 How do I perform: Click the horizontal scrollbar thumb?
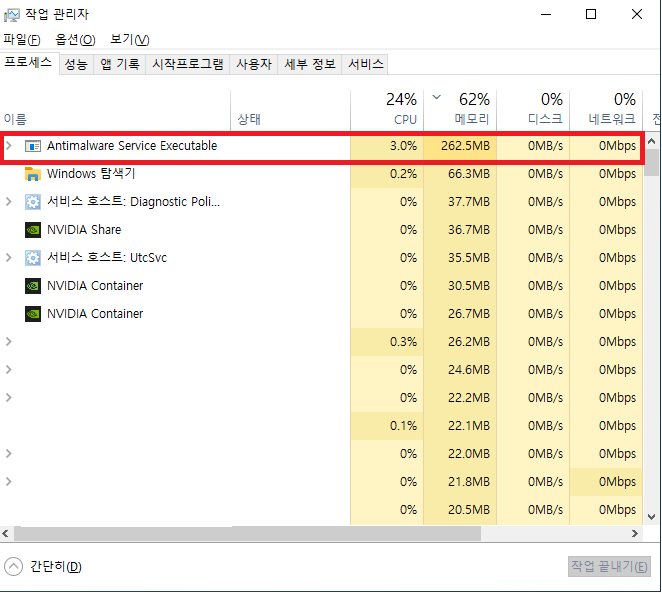pos(247,534)
